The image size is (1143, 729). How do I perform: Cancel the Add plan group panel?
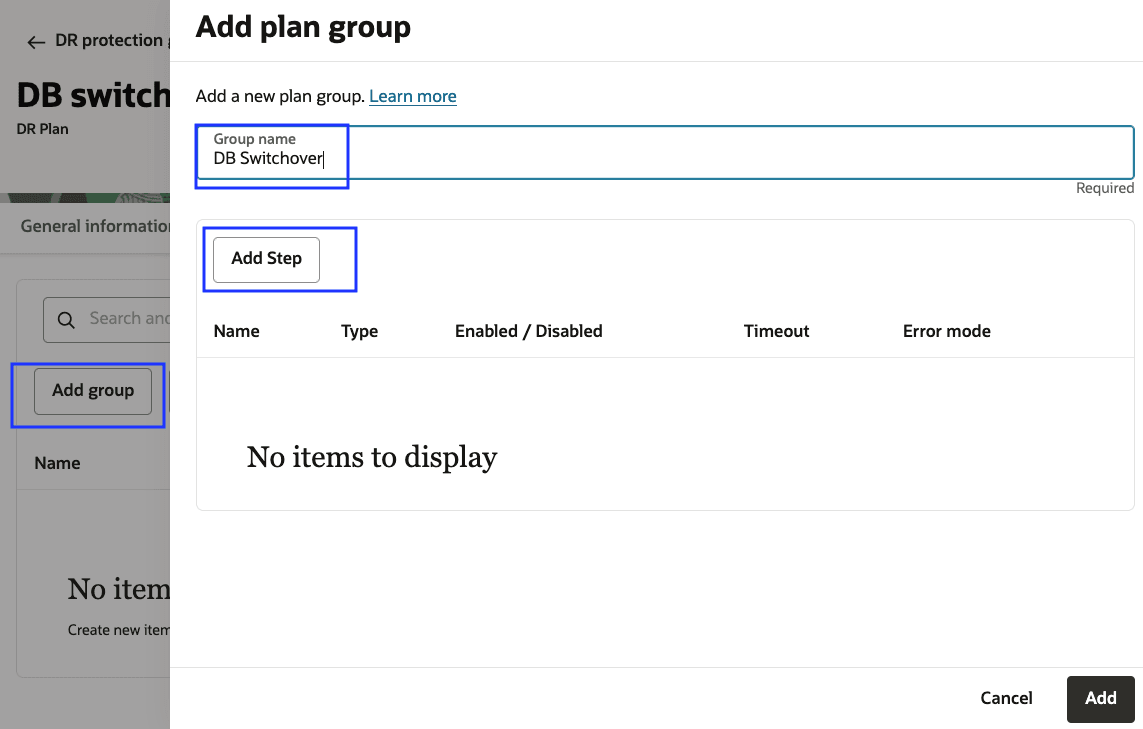pyautogui.click(x=1006, y=698)
